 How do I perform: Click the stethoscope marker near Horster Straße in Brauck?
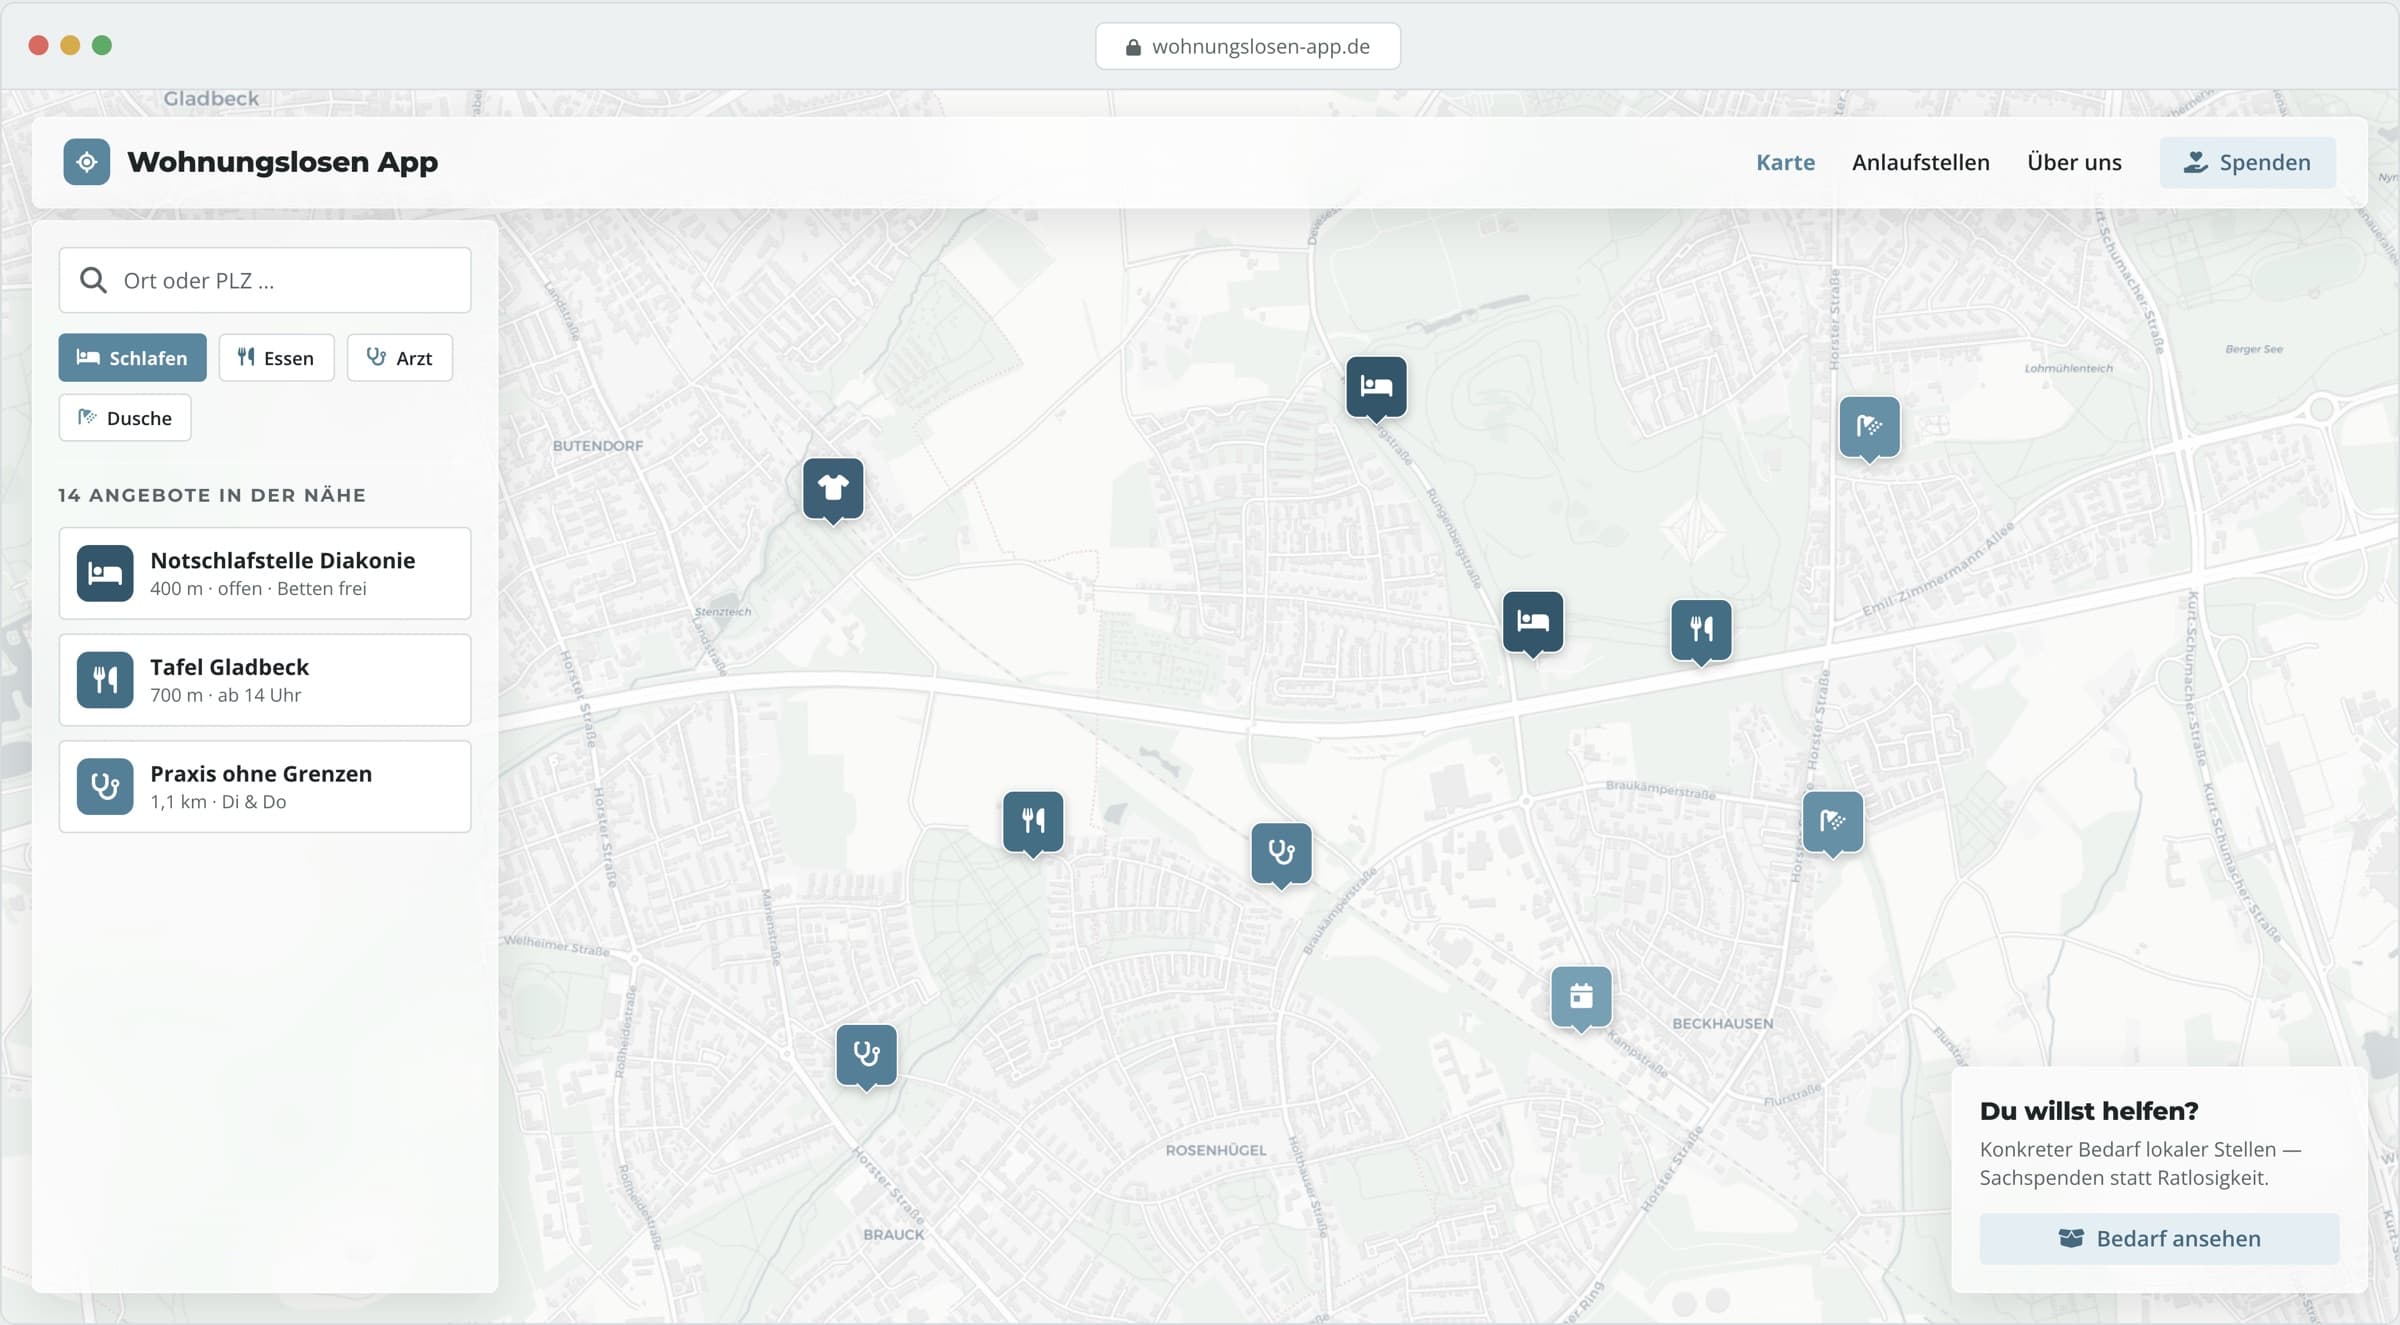point(866,1054)
